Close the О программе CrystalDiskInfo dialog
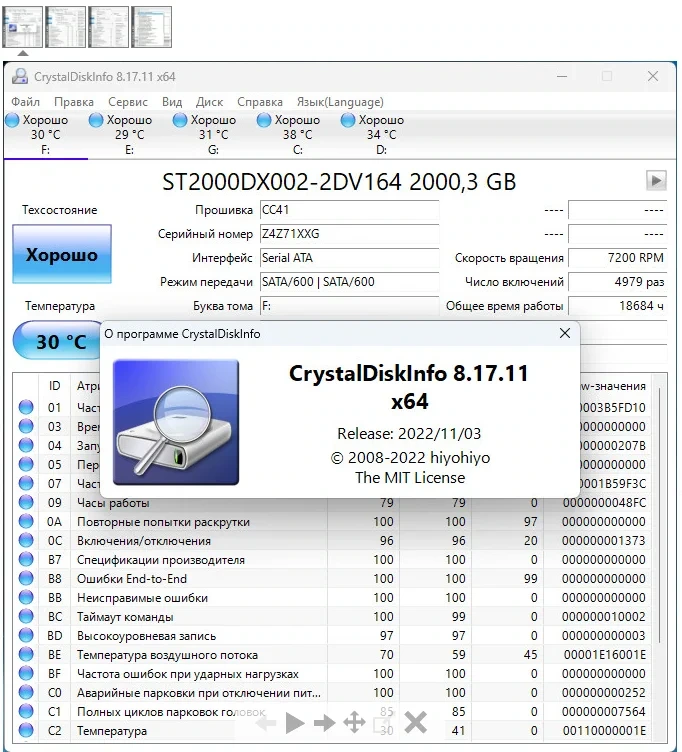682x752 pixels. 565,333
